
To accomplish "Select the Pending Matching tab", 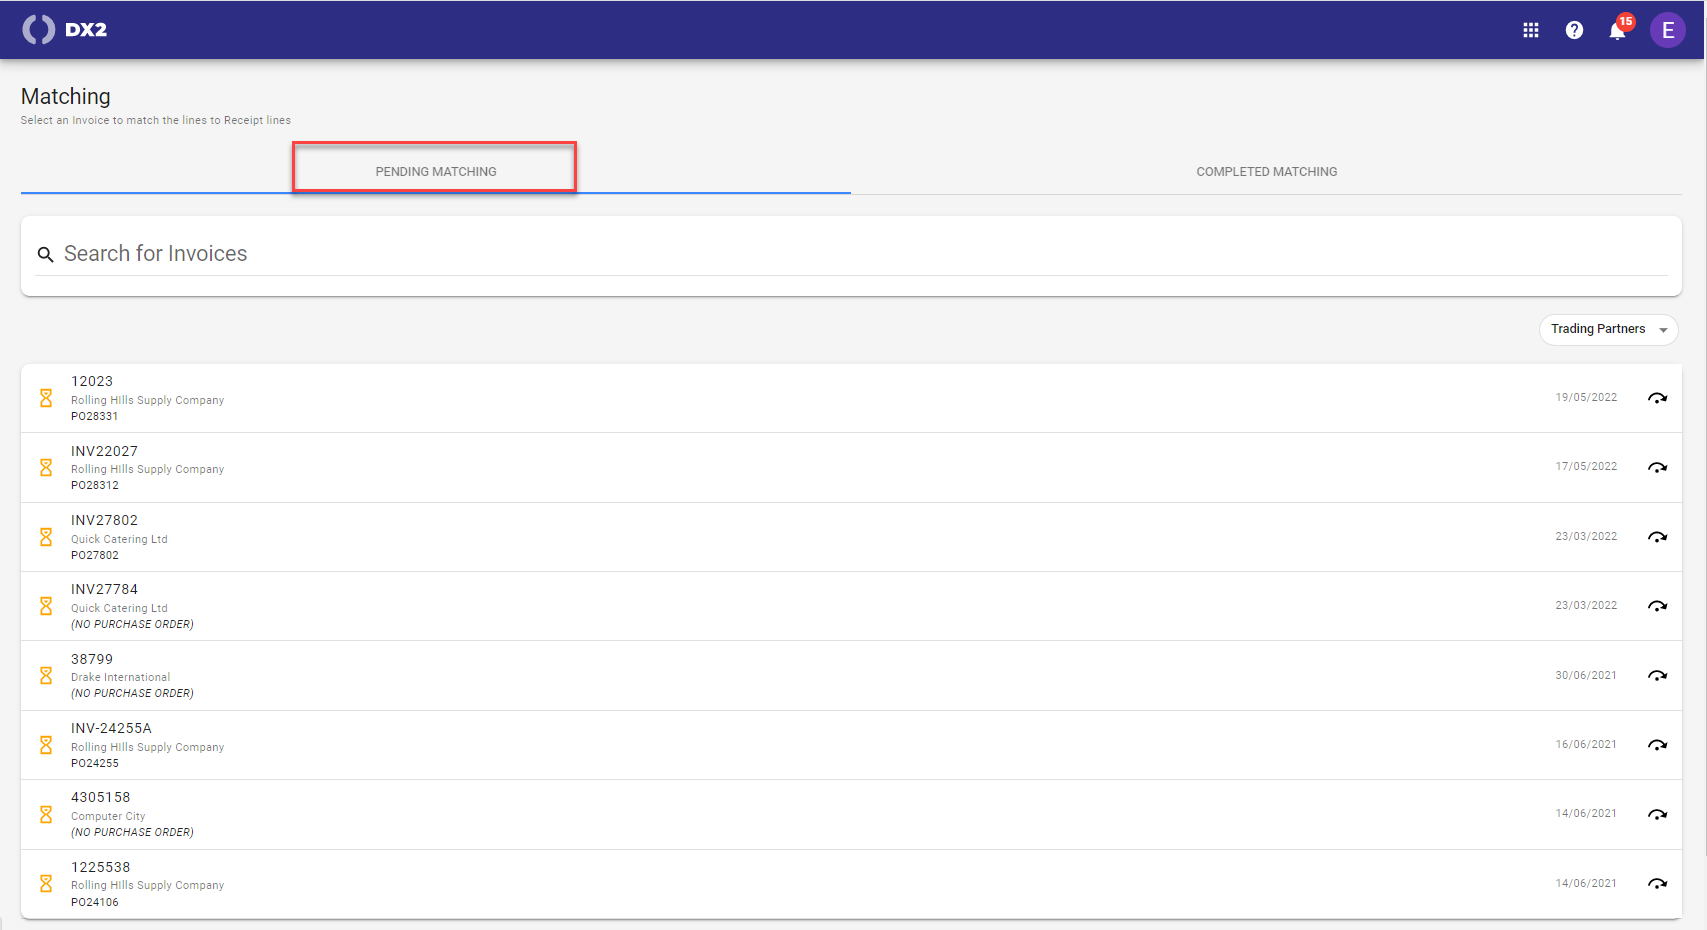I will [x=435, y=171].
